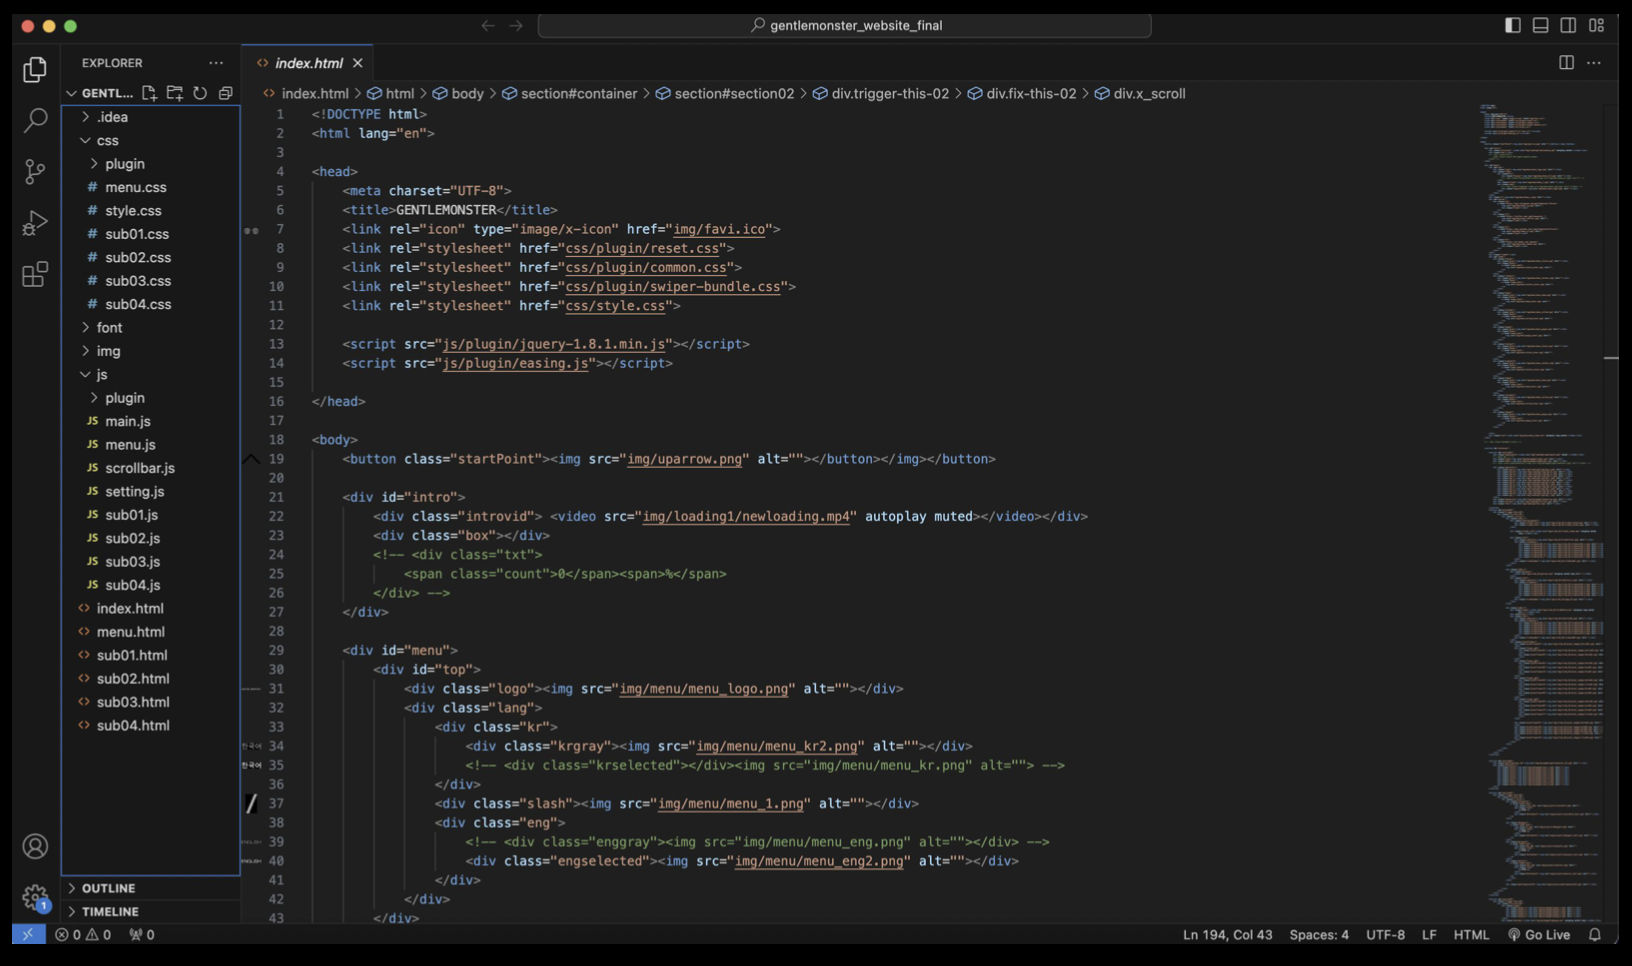1632x966 pixels.
Task: Go back with the navigation arrow
Action: click(x=488, y=26)
